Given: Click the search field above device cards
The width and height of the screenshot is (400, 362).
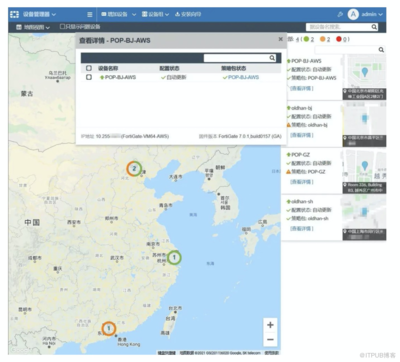Looking at the screenshot, I should click(x=346, y=50).
